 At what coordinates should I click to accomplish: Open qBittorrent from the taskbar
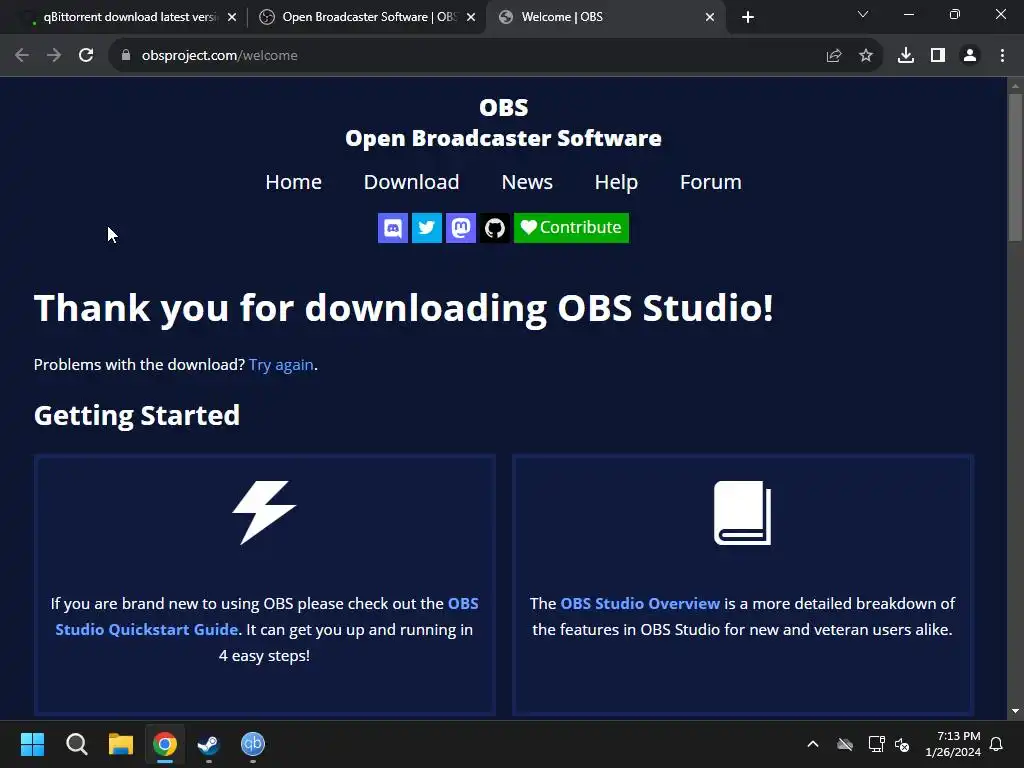pyautogui.click(x=253, y=744)
